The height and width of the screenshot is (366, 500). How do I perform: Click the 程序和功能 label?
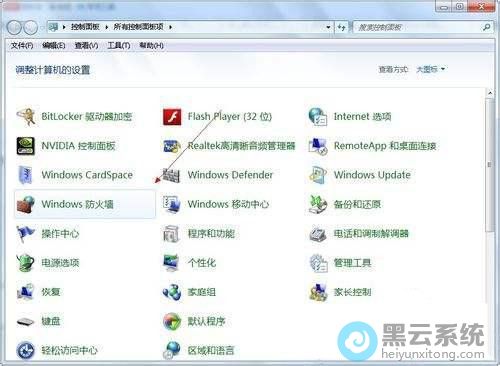click(x=211, y=233)
